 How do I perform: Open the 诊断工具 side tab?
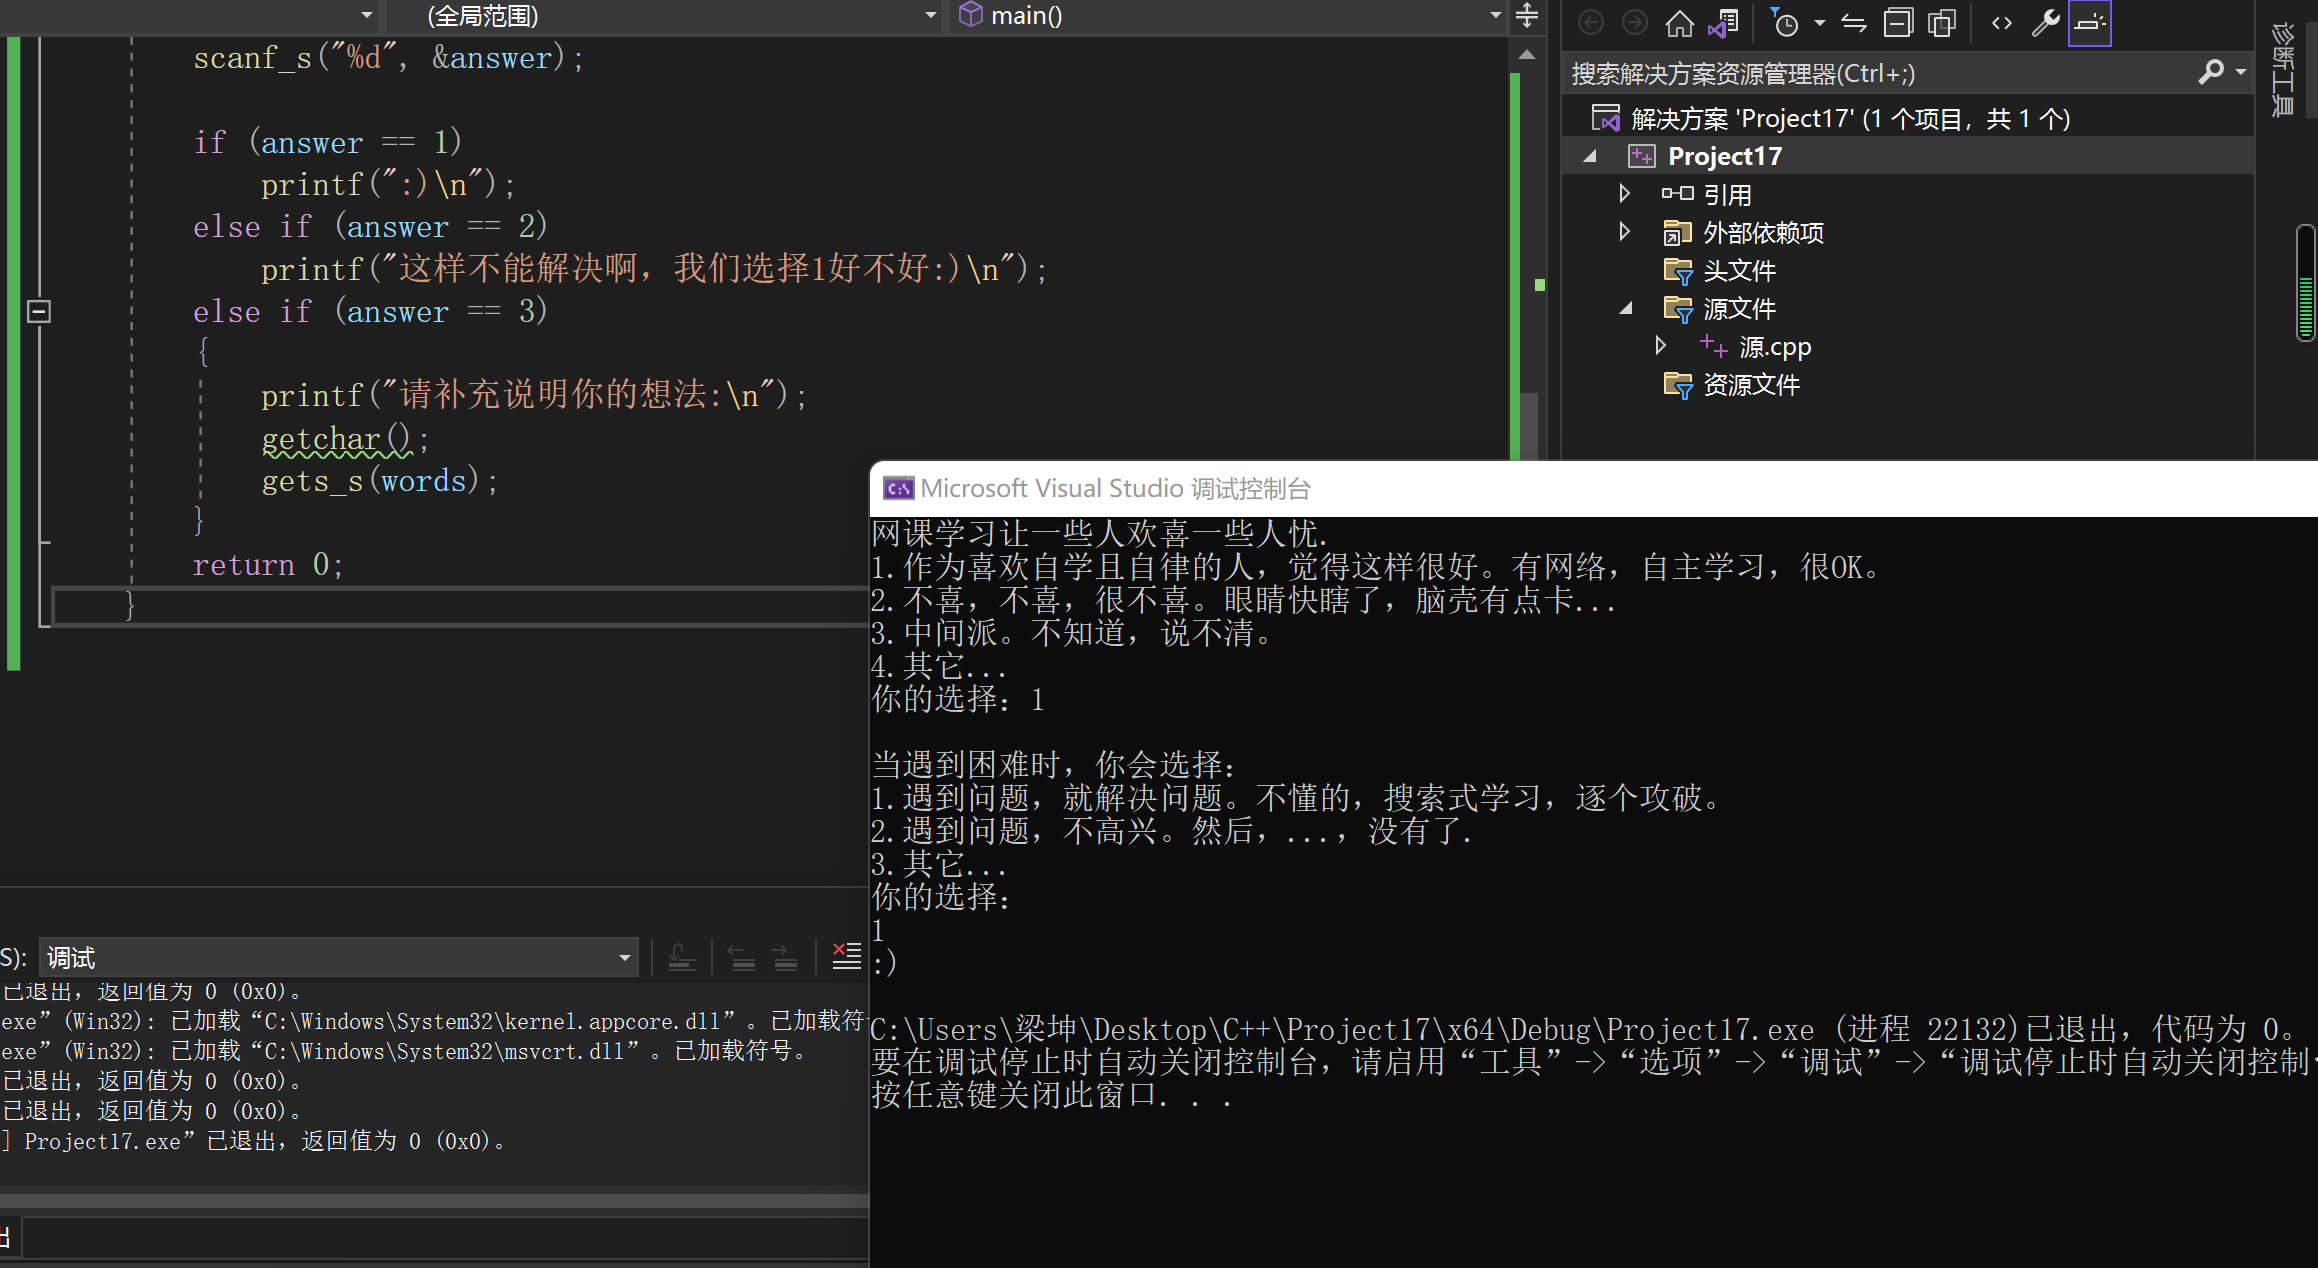point(2282,70)
